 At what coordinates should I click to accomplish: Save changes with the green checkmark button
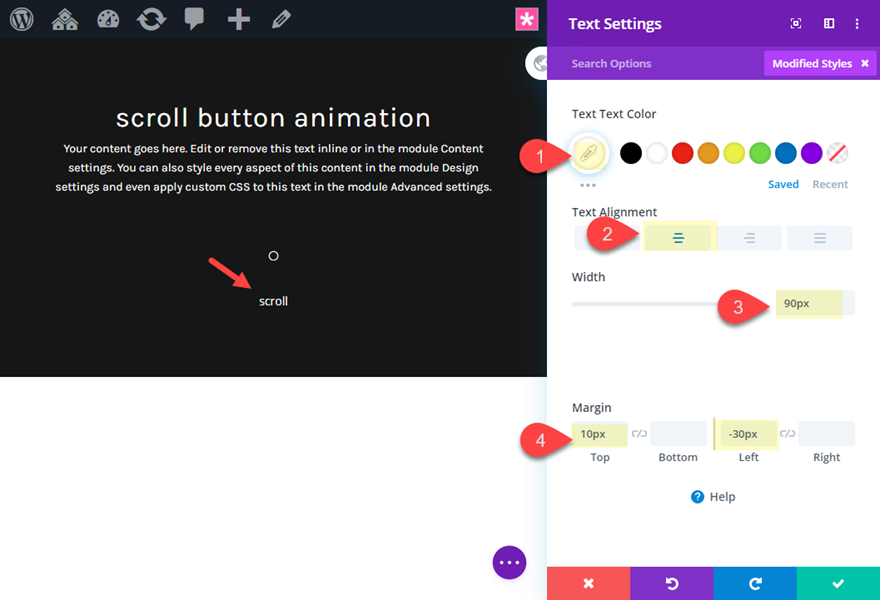pos(838,583)
